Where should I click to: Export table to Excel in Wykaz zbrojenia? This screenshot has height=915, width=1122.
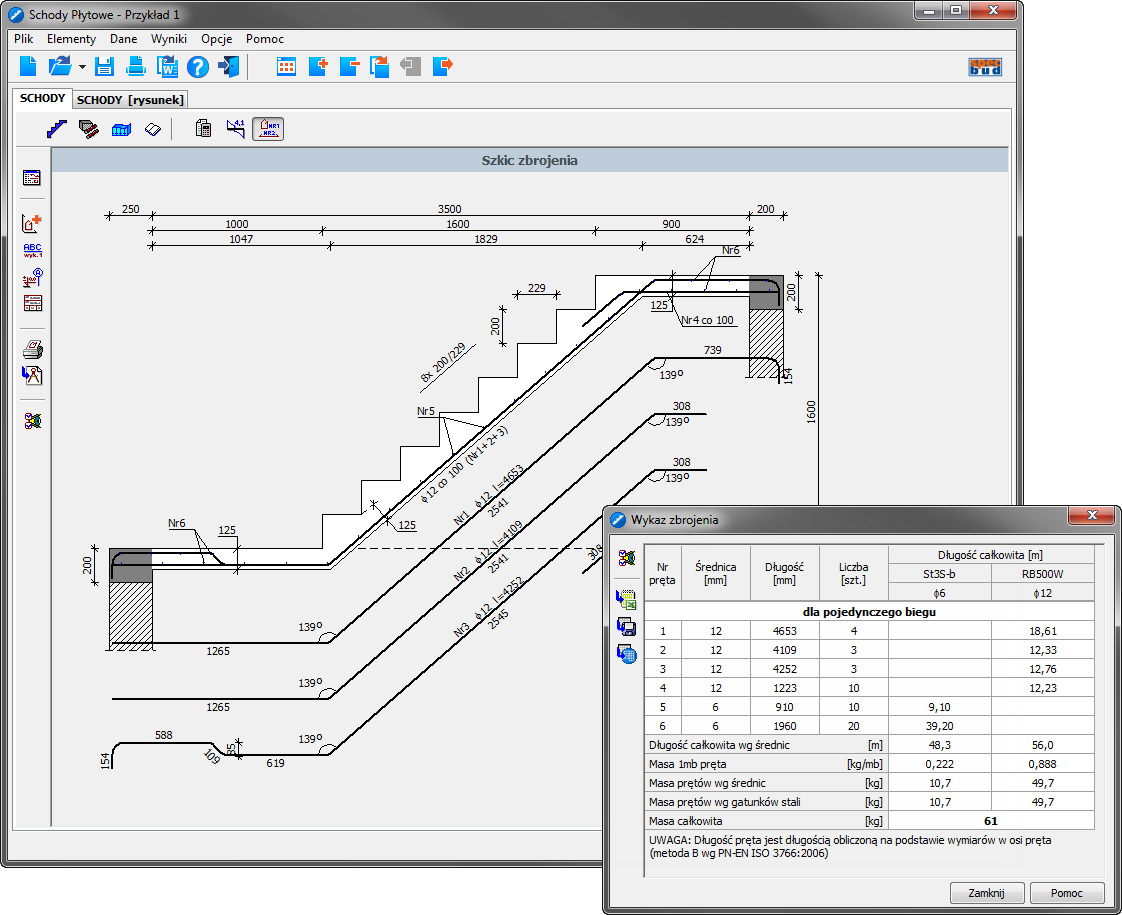pyautogui.click(x=627, y=600)
